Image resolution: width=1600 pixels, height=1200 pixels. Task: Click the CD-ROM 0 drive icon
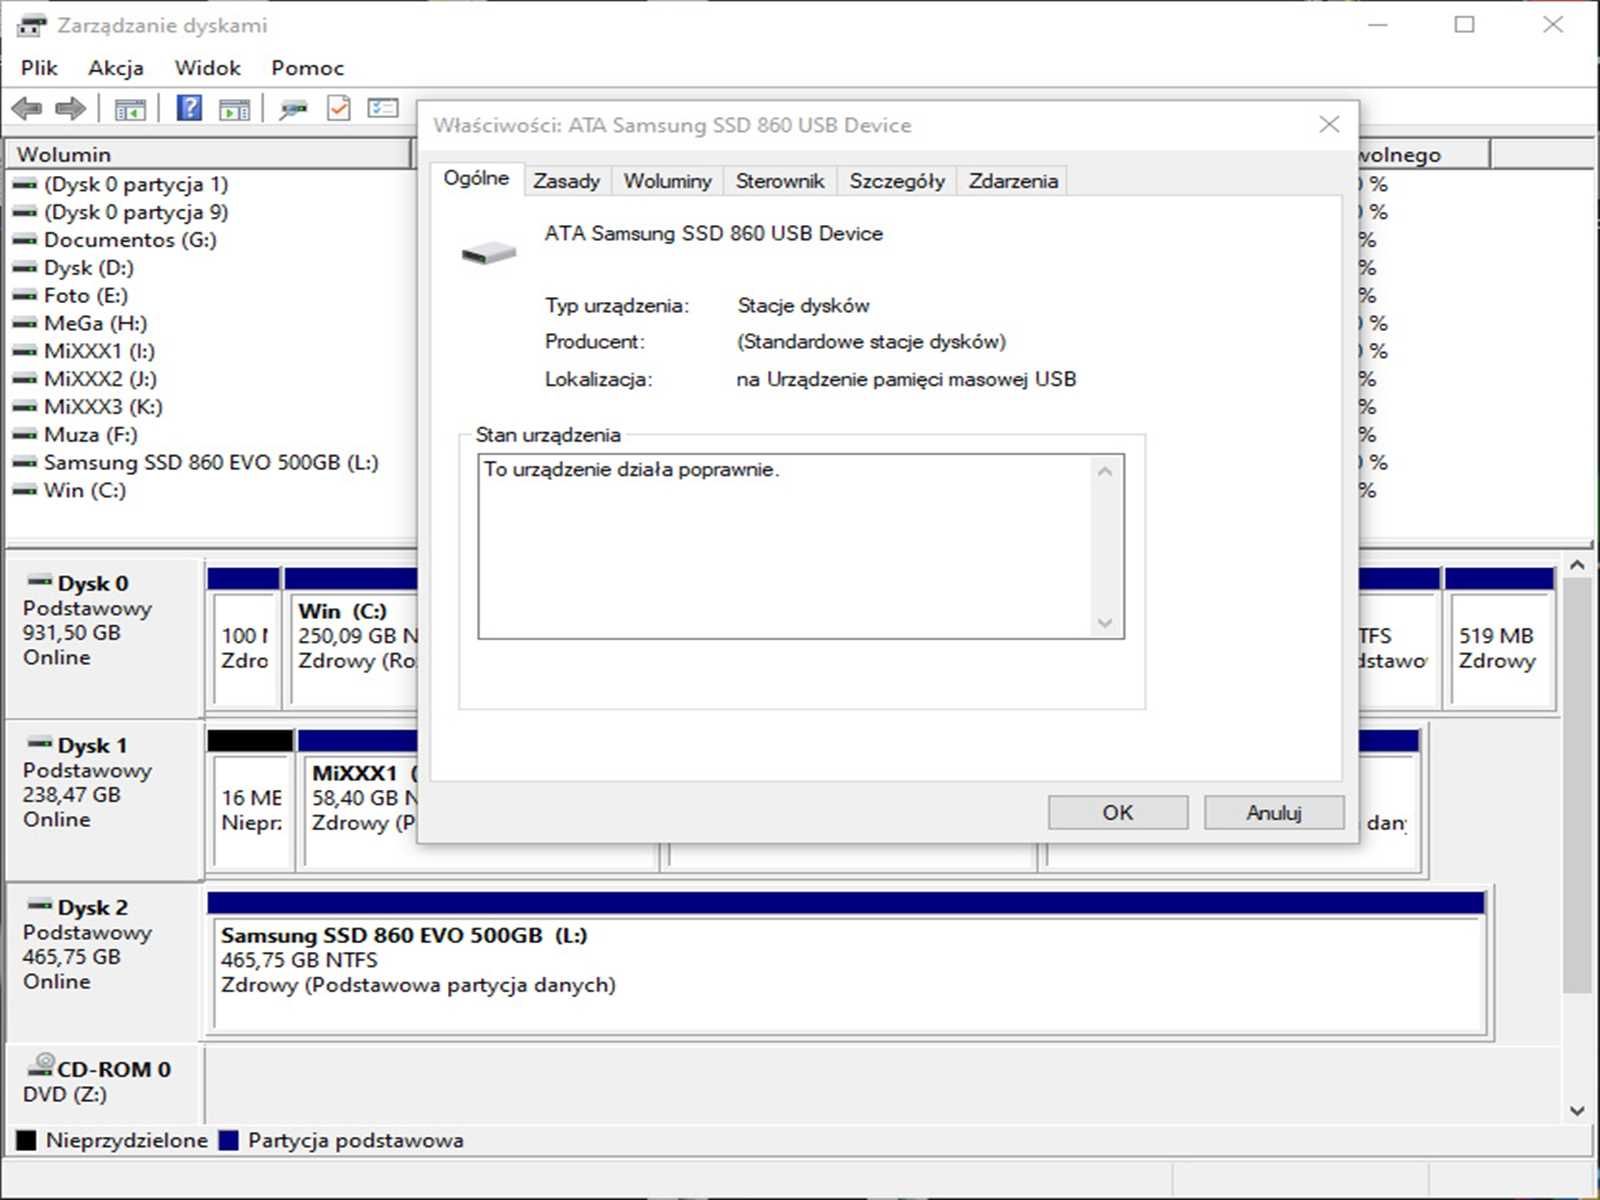42,1065
